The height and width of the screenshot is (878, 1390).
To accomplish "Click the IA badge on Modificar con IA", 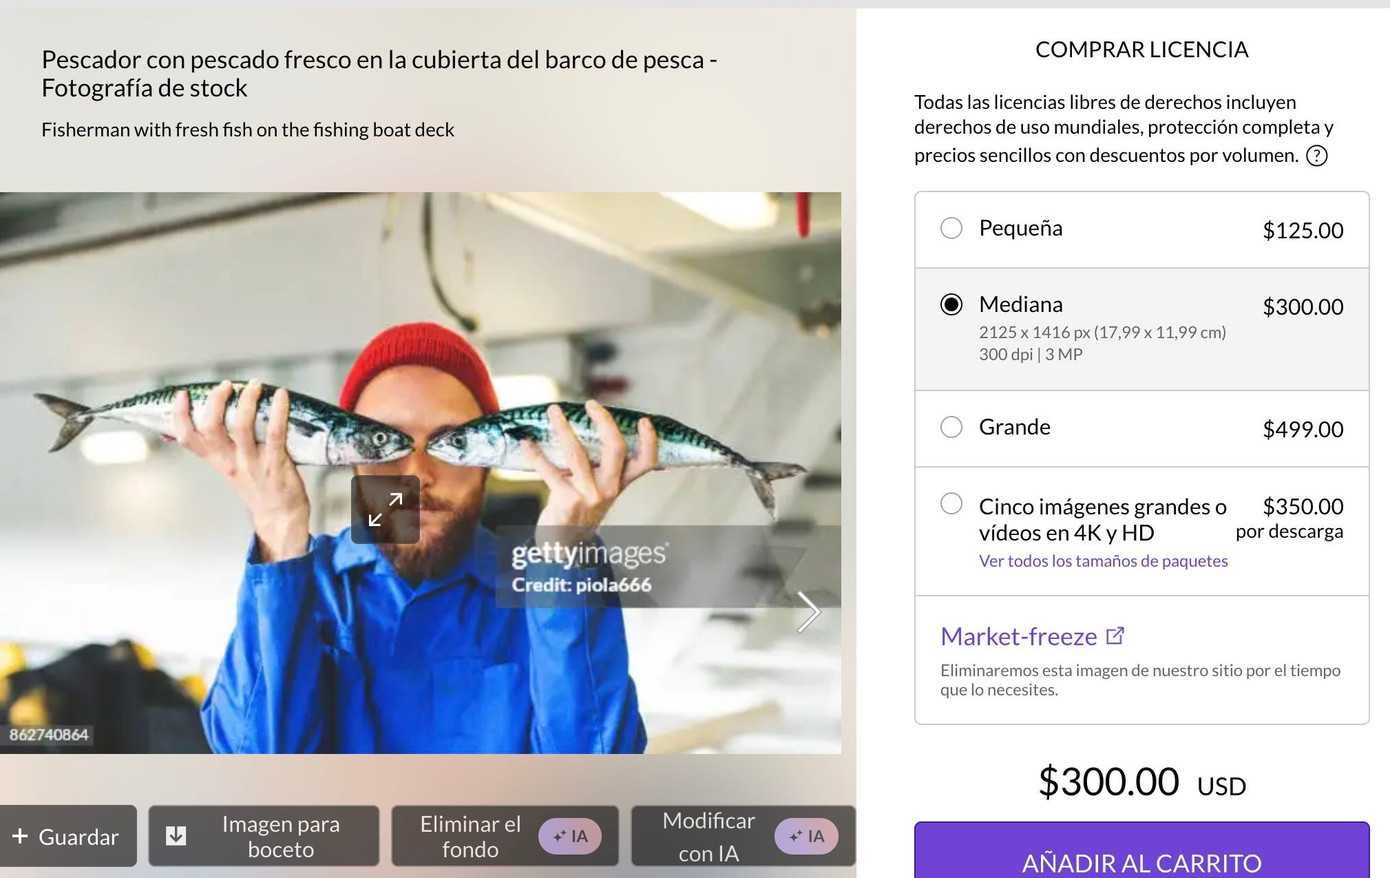I will 806,836.
